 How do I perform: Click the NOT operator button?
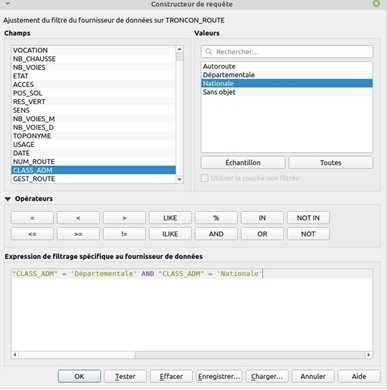click(x=308, y=234)
